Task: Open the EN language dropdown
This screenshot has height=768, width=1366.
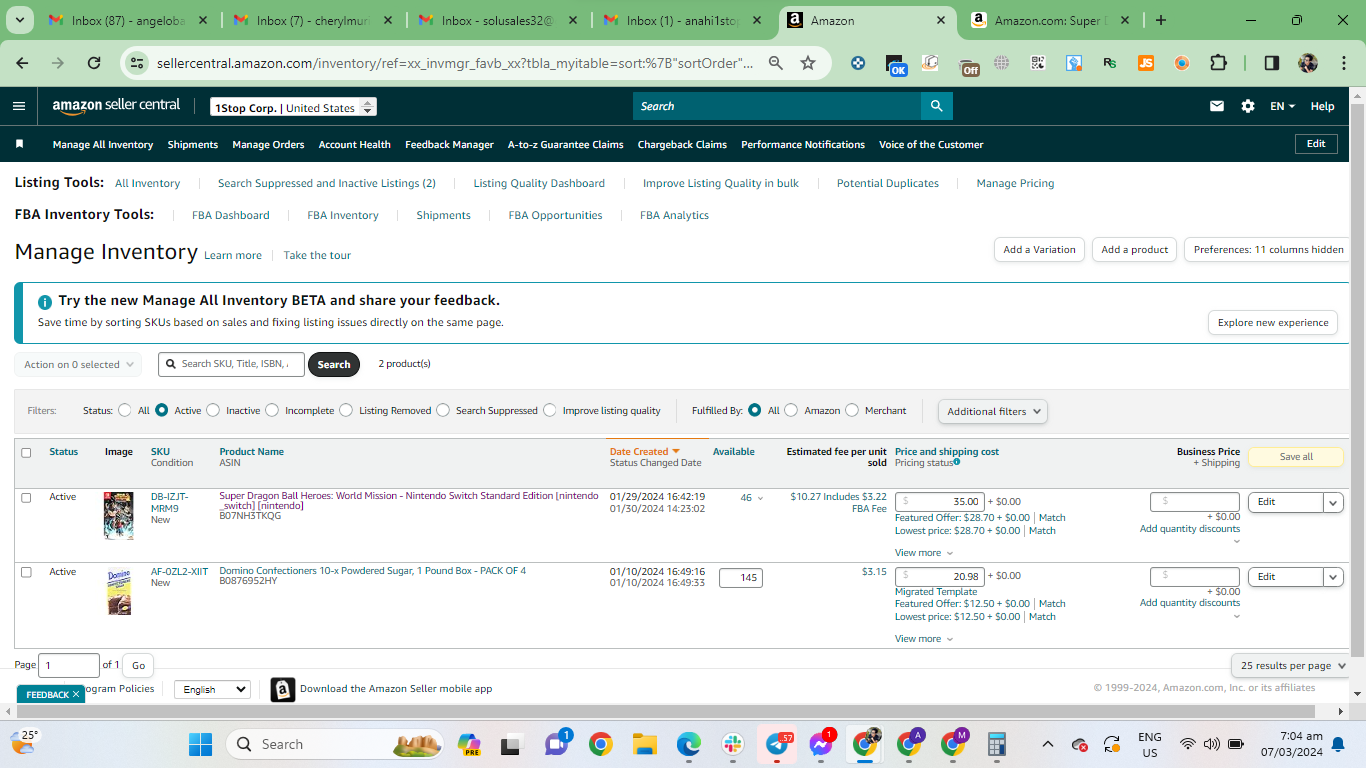Action: (1282, 106)
